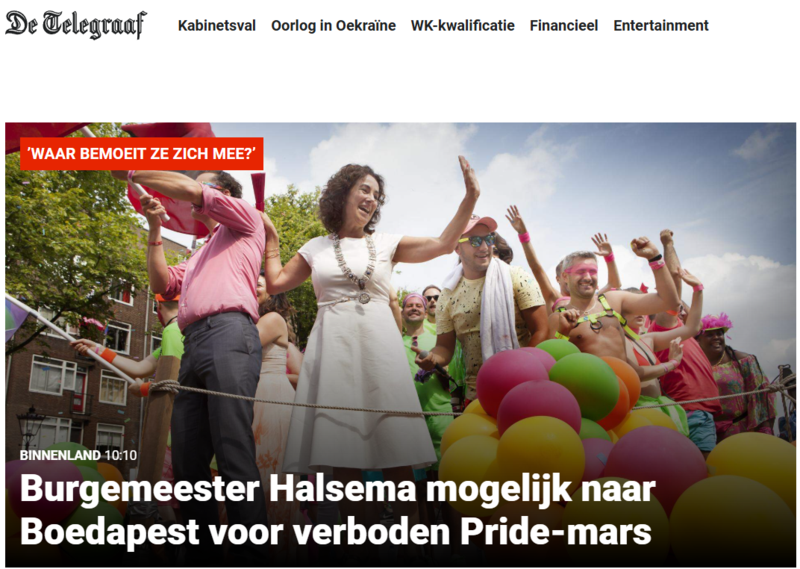Open the De Telegraaf homepage logo
The width and height of the screenshot is (800, 569).
pyautogui.click(x=76, y=24)
